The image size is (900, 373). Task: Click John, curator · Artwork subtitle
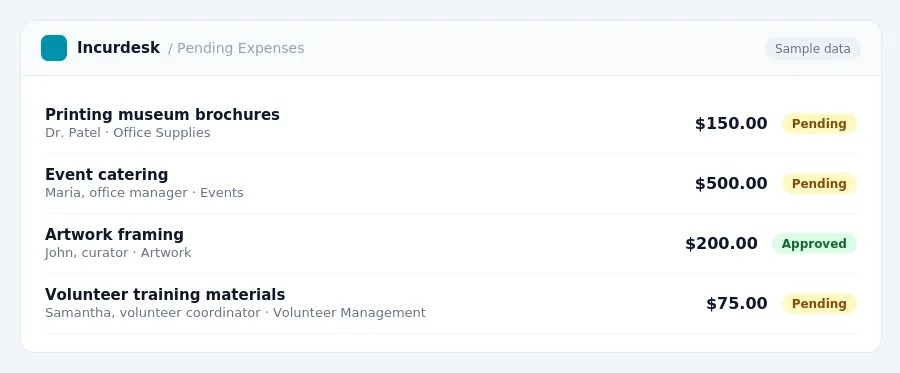pyautogui.click(x=118, y=252)
